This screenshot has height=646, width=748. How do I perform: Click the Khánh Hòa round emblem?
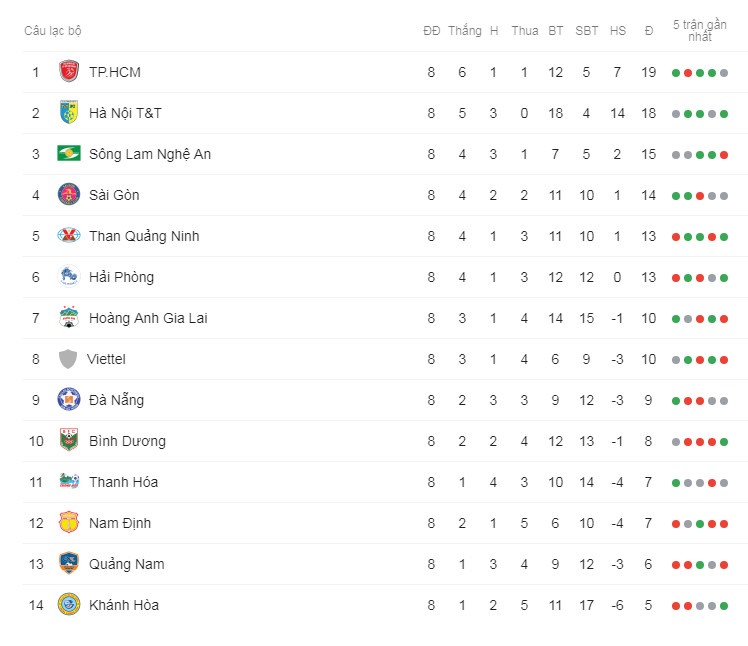tap(69, 604)
